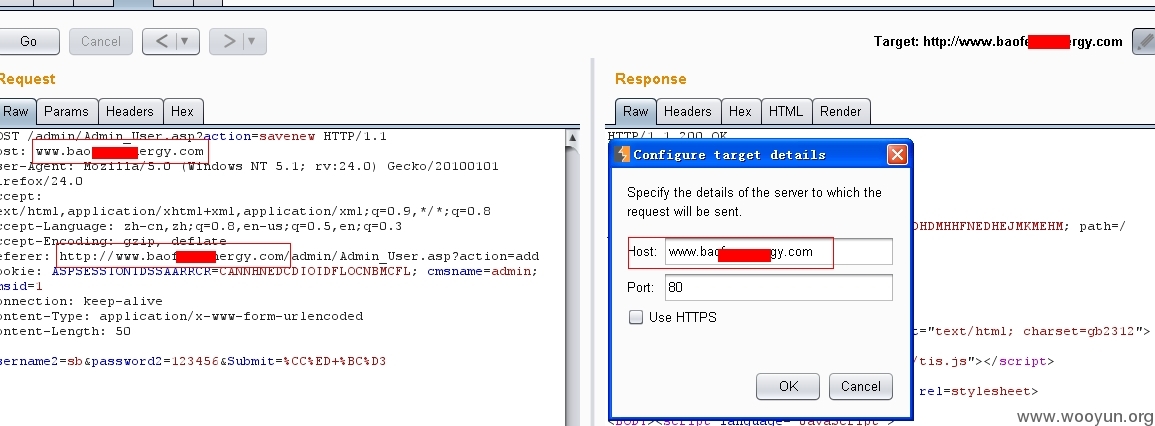Click the Content-Length: 50 header line

click(66, 332)
